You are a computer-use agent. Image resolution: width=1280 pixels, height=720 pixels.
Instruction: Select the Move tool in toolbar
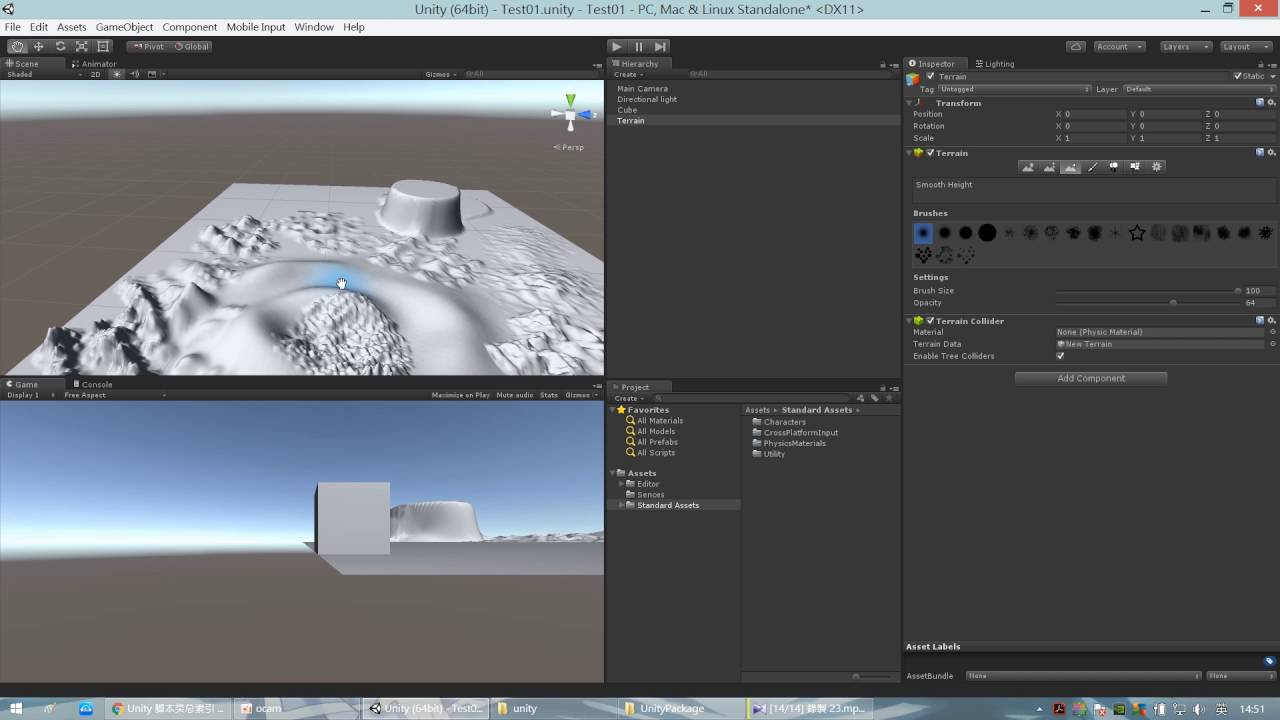(39, 46)
